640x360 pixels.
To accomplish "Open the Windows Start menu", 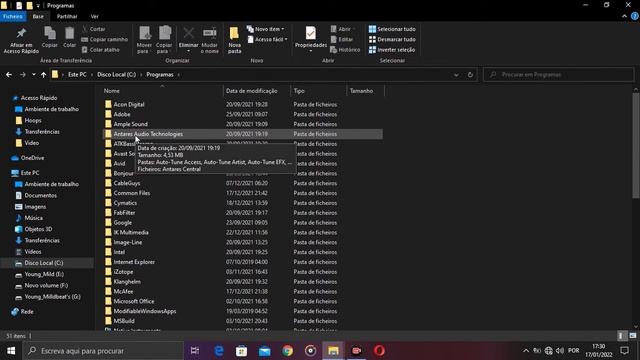I will pos(11,351).
